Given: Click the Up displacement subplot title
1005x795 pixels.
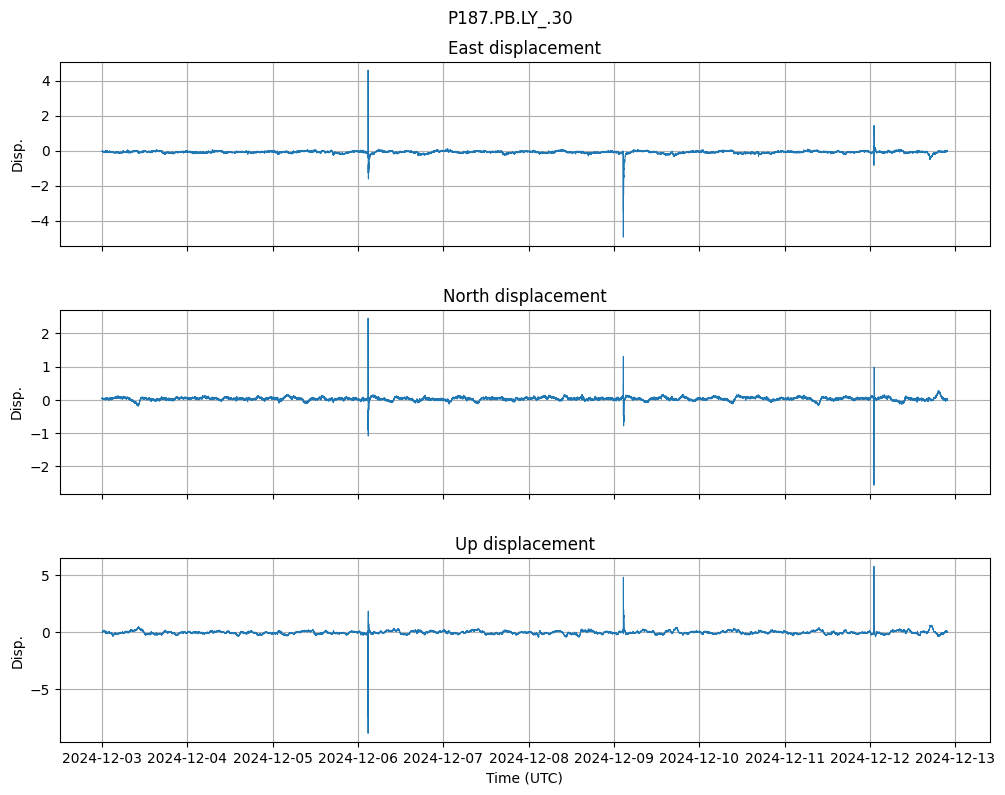Looking at the screenshot, I should coord(524,544).
